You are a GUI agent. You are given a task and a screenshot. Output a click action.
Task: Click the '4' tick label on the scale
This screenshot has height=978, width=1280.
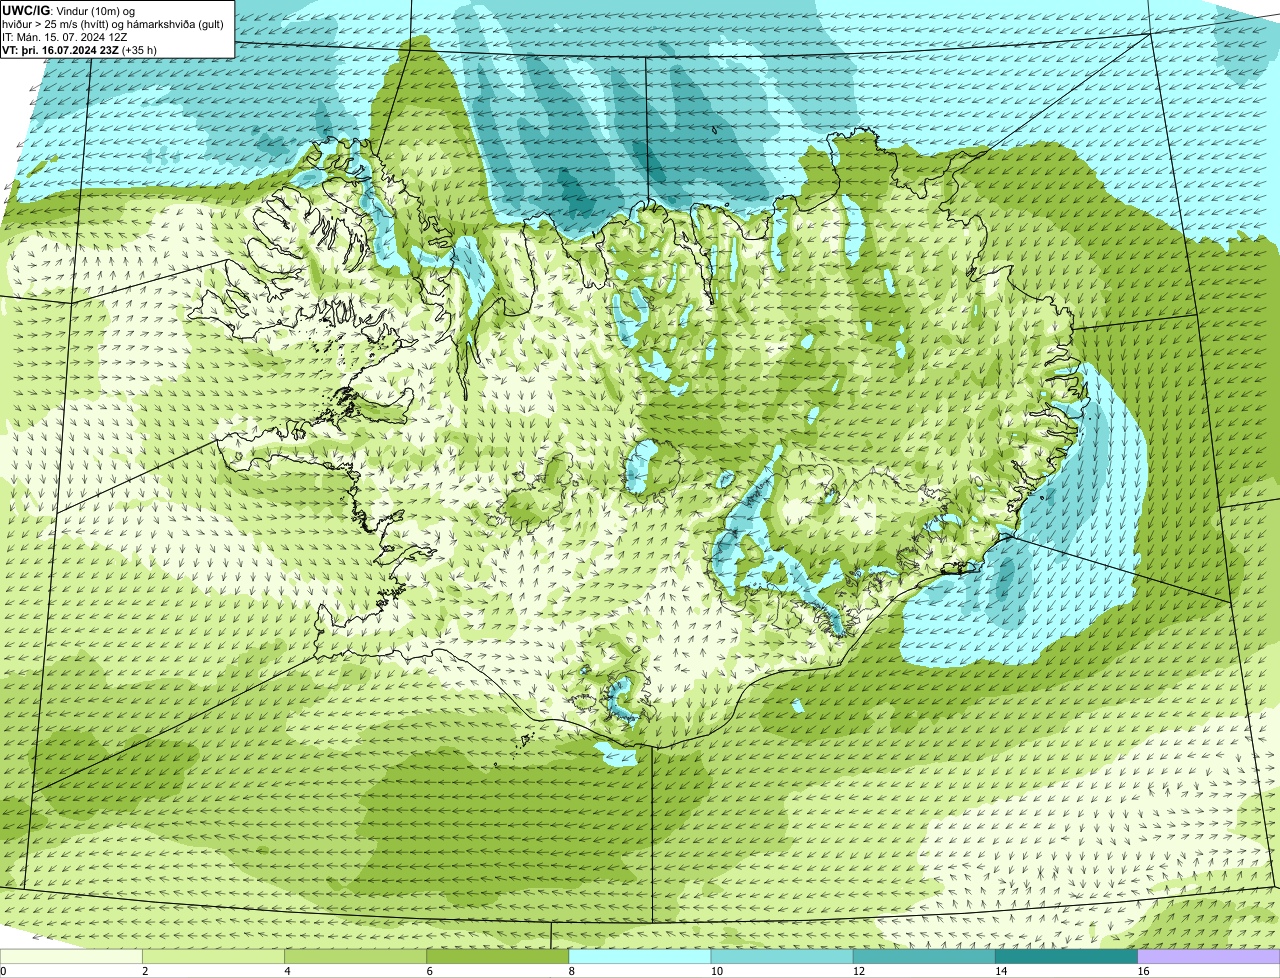287,971
